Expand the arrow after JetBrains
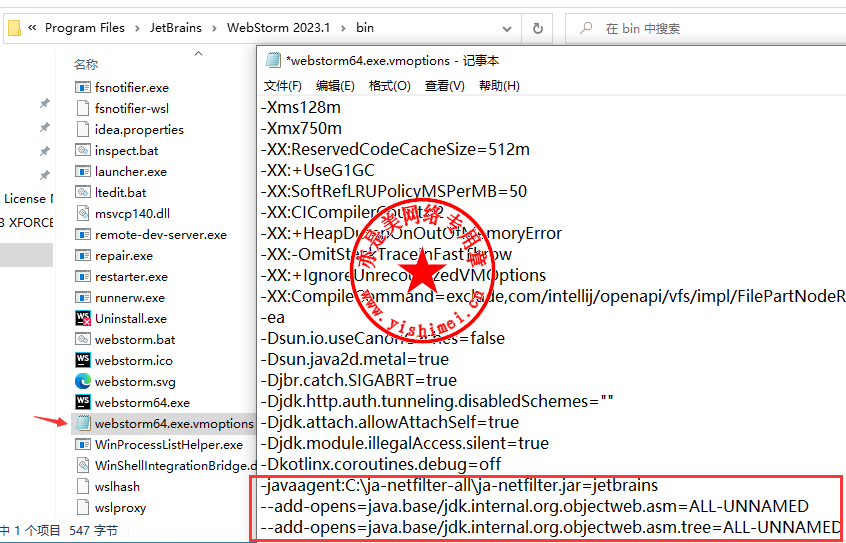Screen dimensions: 846x543 214,28
